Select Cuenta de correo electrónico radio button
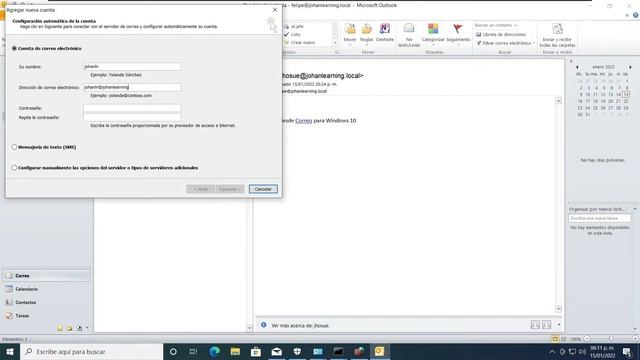 (14, 48)
